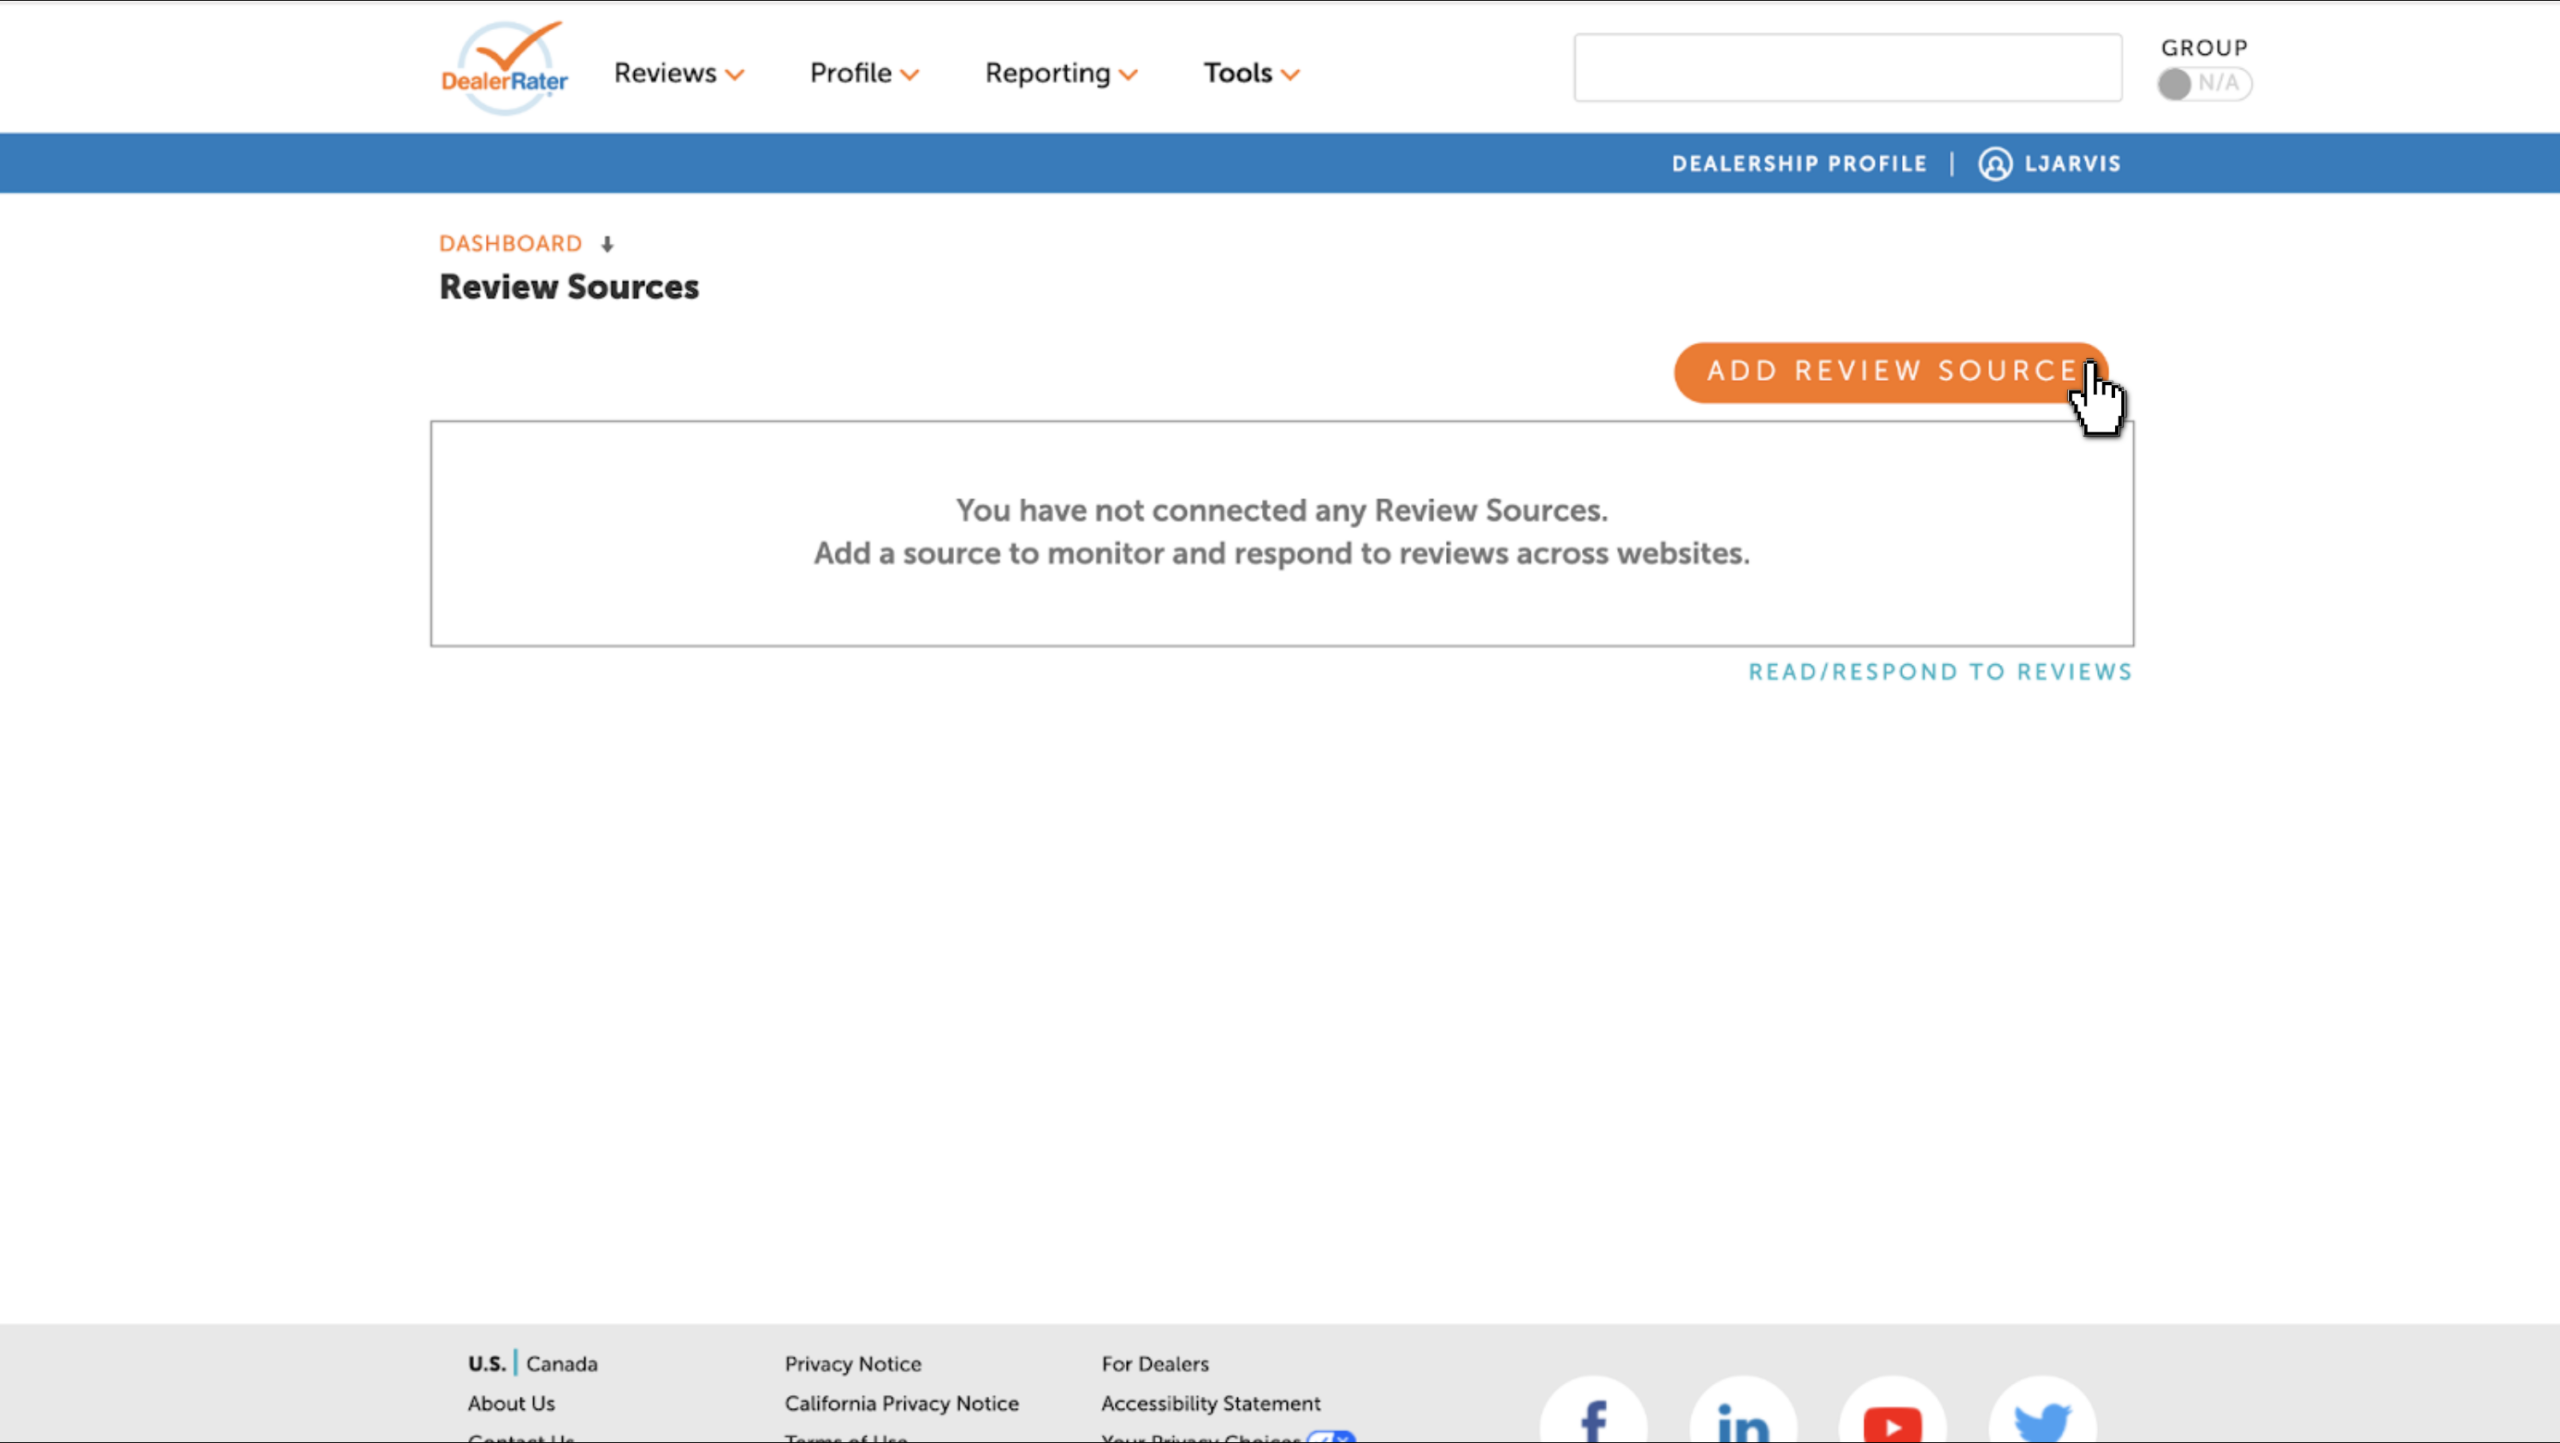Open the Dealership Profile link
Image resolution: width=2560 pixels, height=1443 pixels.
pos(1799,164)
